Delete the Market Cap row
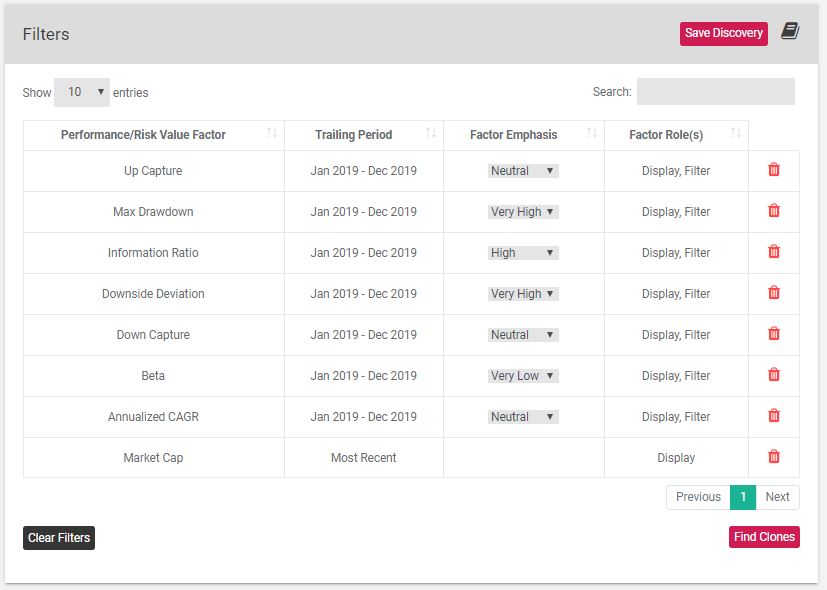The width and height of the screenshot is (827, 590). (x=774, y=457)
